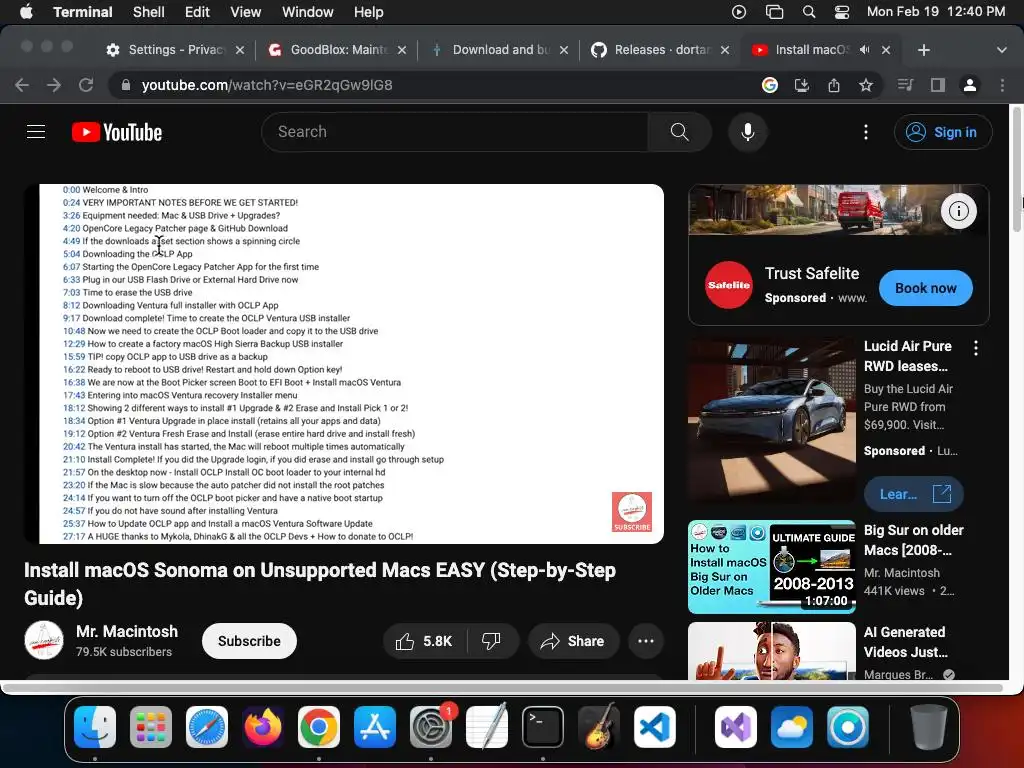Image resolution: width=1024 pixels, height=768 pixels.
Task: Reload the YouTube page
Action: 86,85
